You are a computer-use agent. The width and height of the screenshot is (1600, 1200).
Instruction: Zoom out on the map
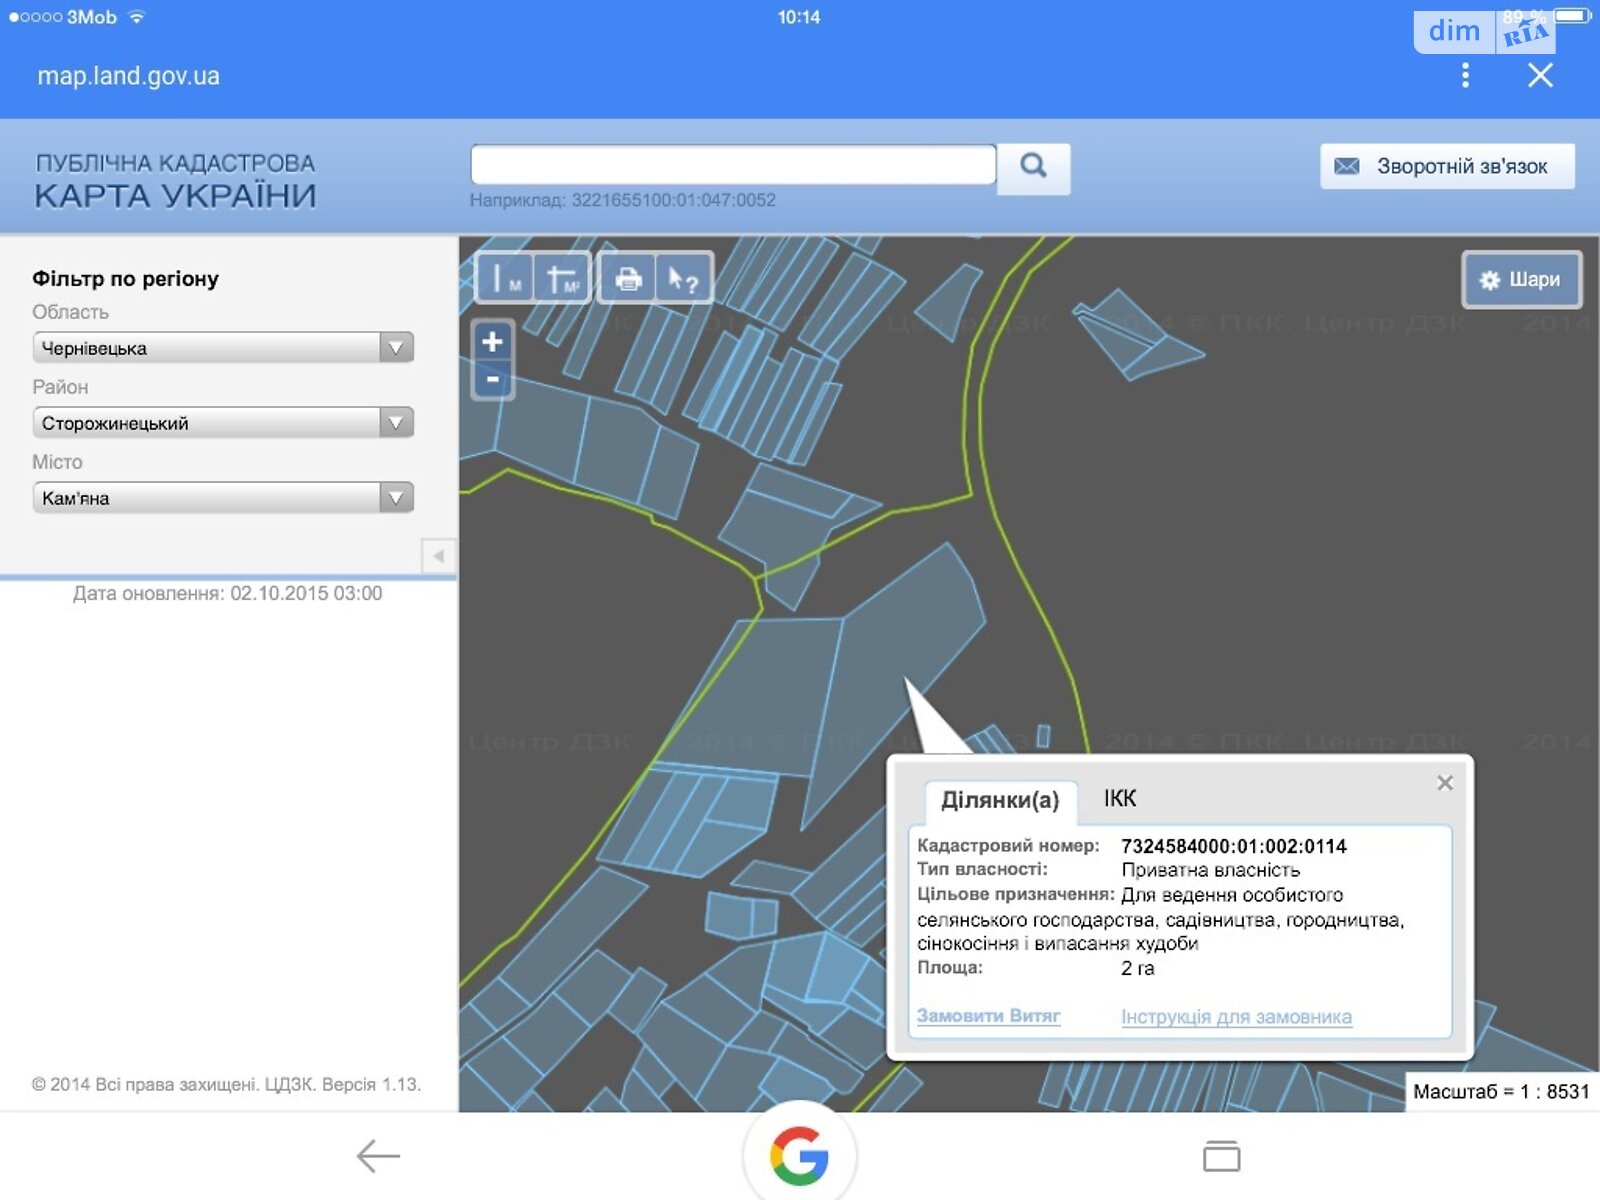pyautogui.click(x=492, y=380)
